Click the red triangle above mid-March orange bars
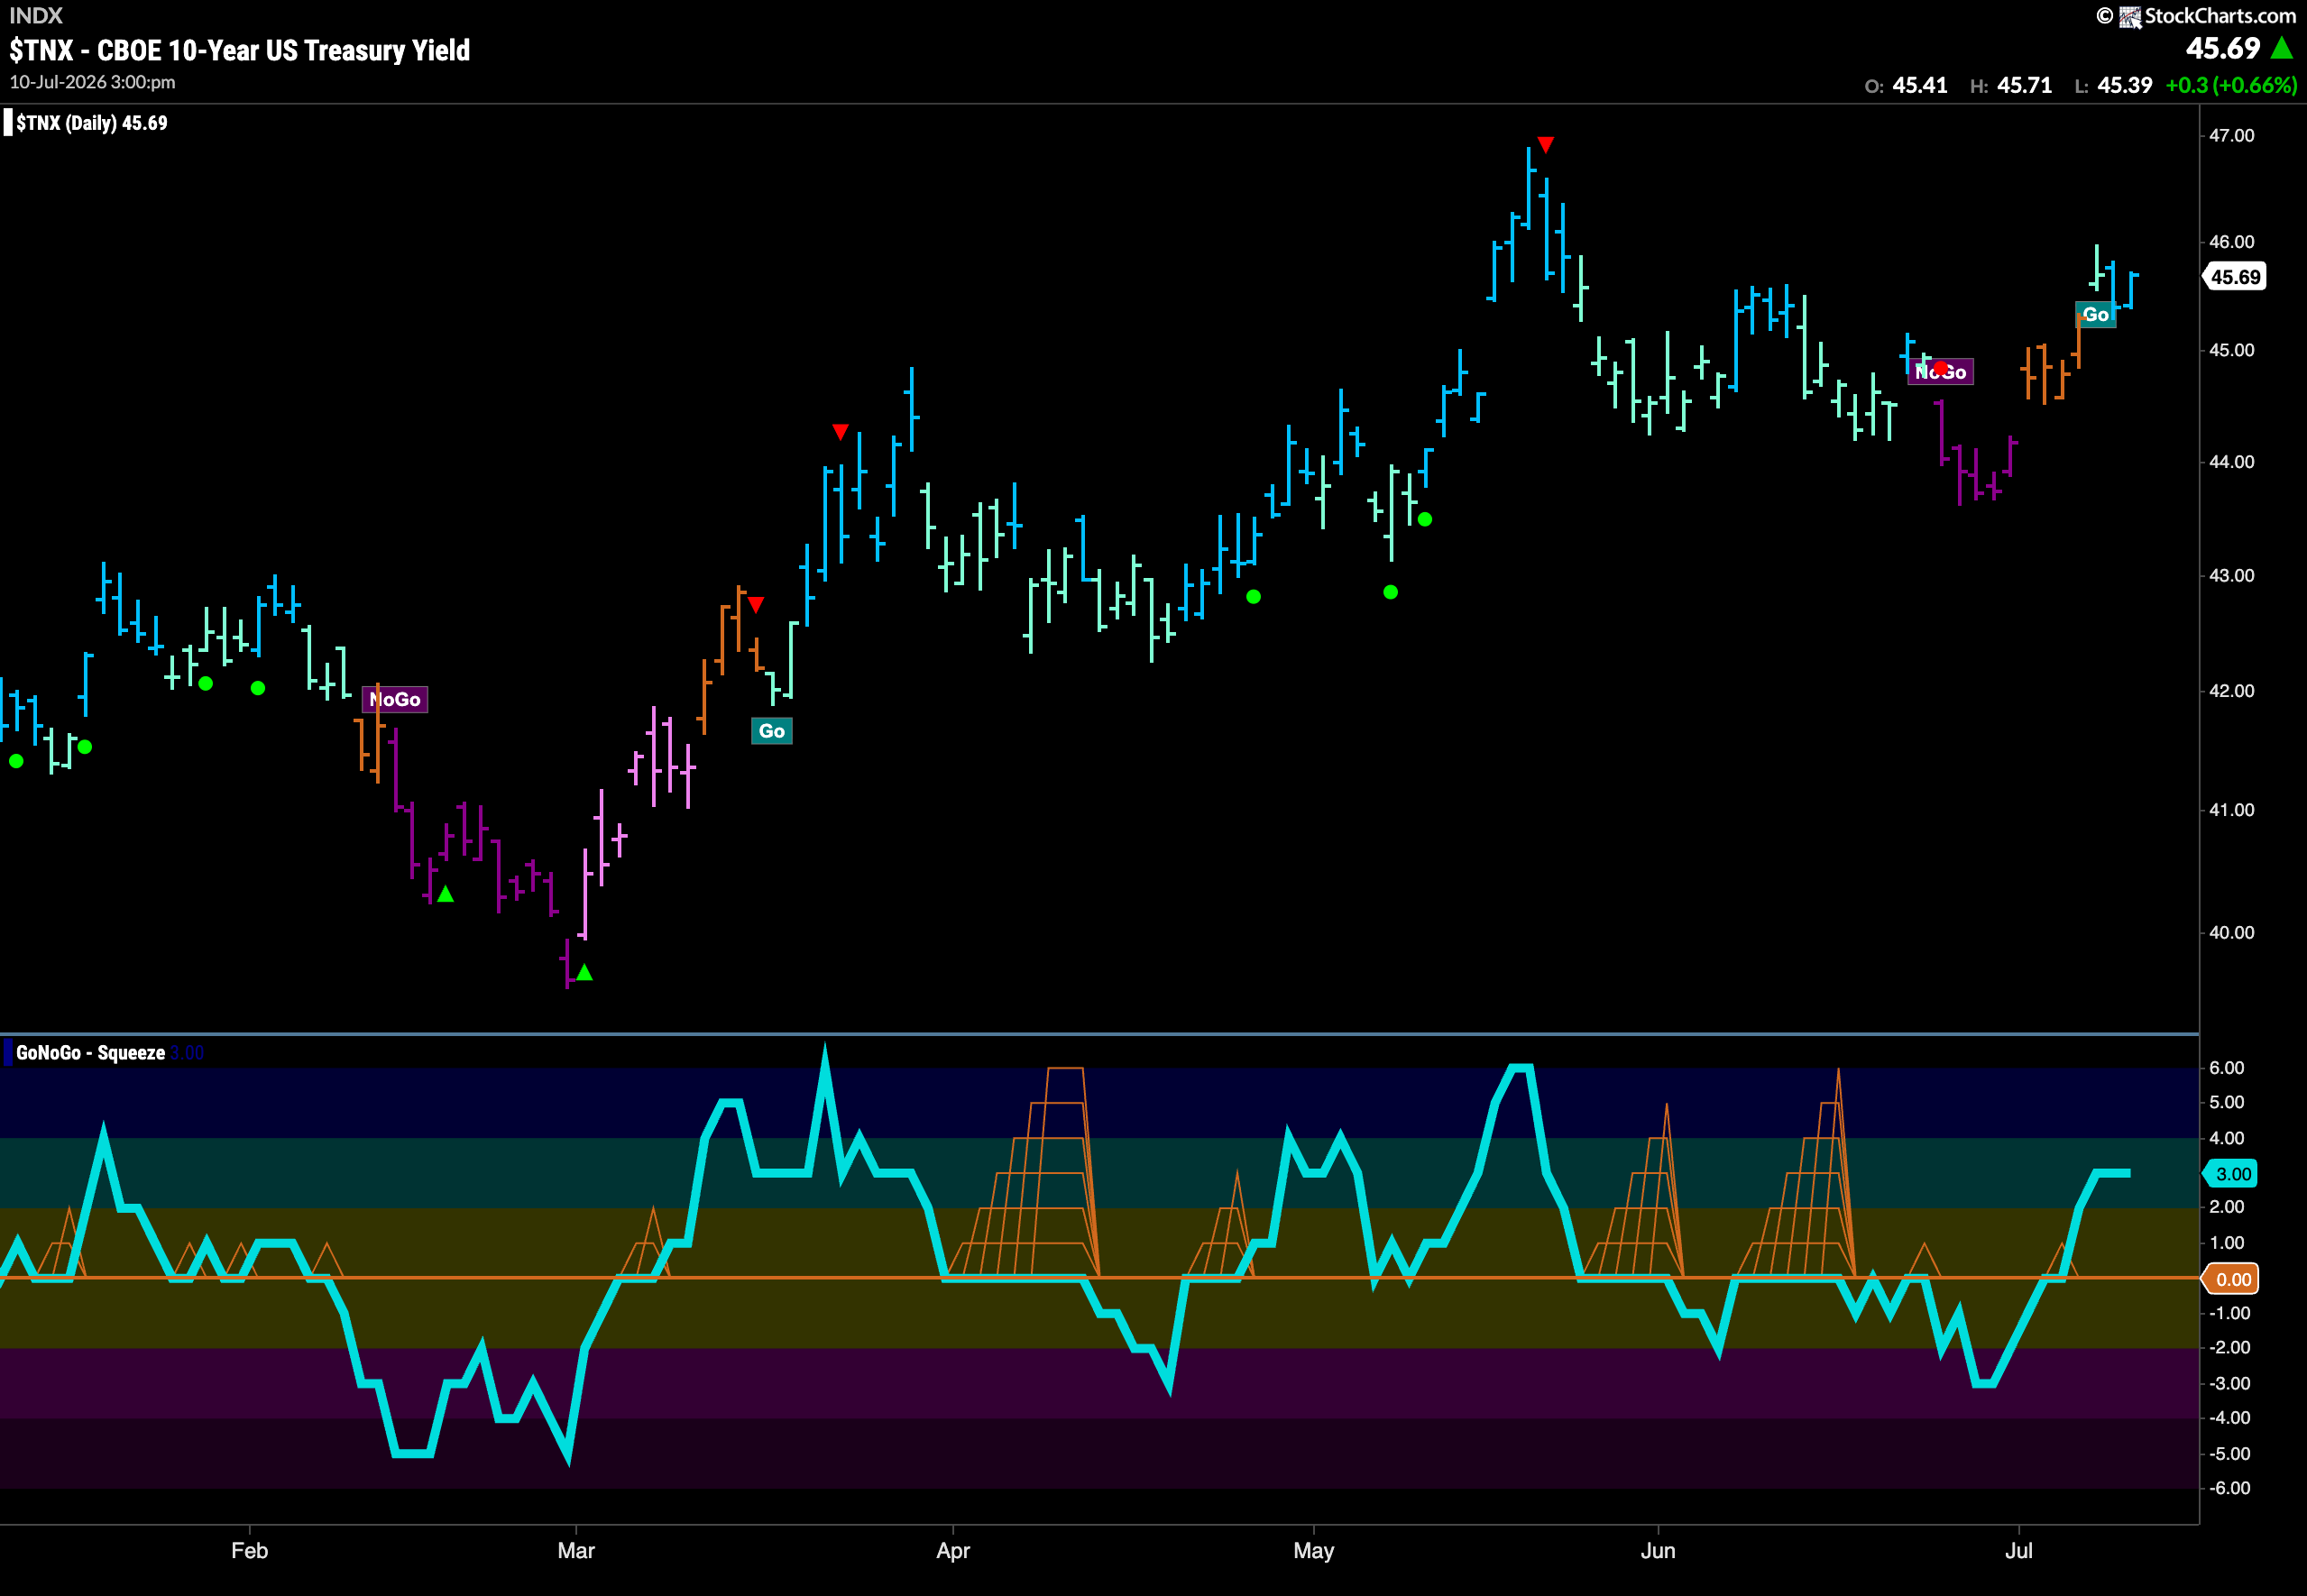Screen dimensions: 2307x1596 coord(756,605)
